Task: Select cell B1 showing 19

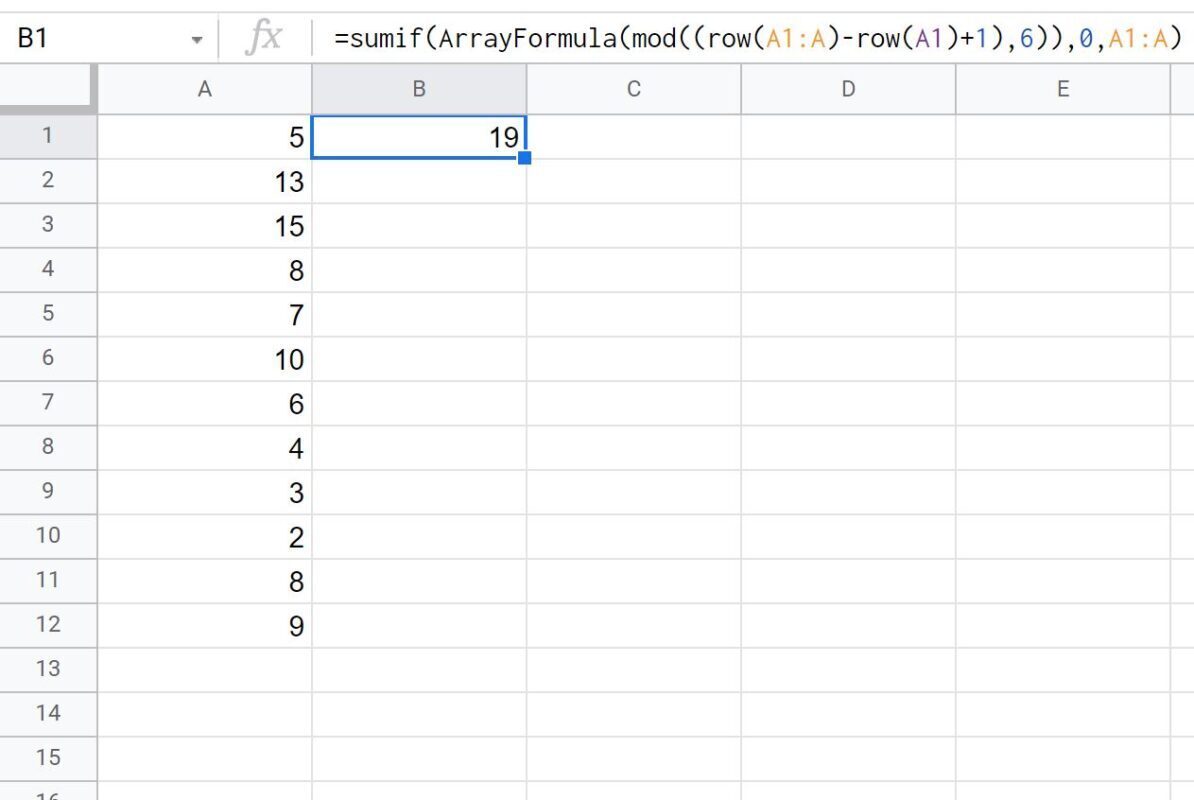Action: tap(419, 137)
